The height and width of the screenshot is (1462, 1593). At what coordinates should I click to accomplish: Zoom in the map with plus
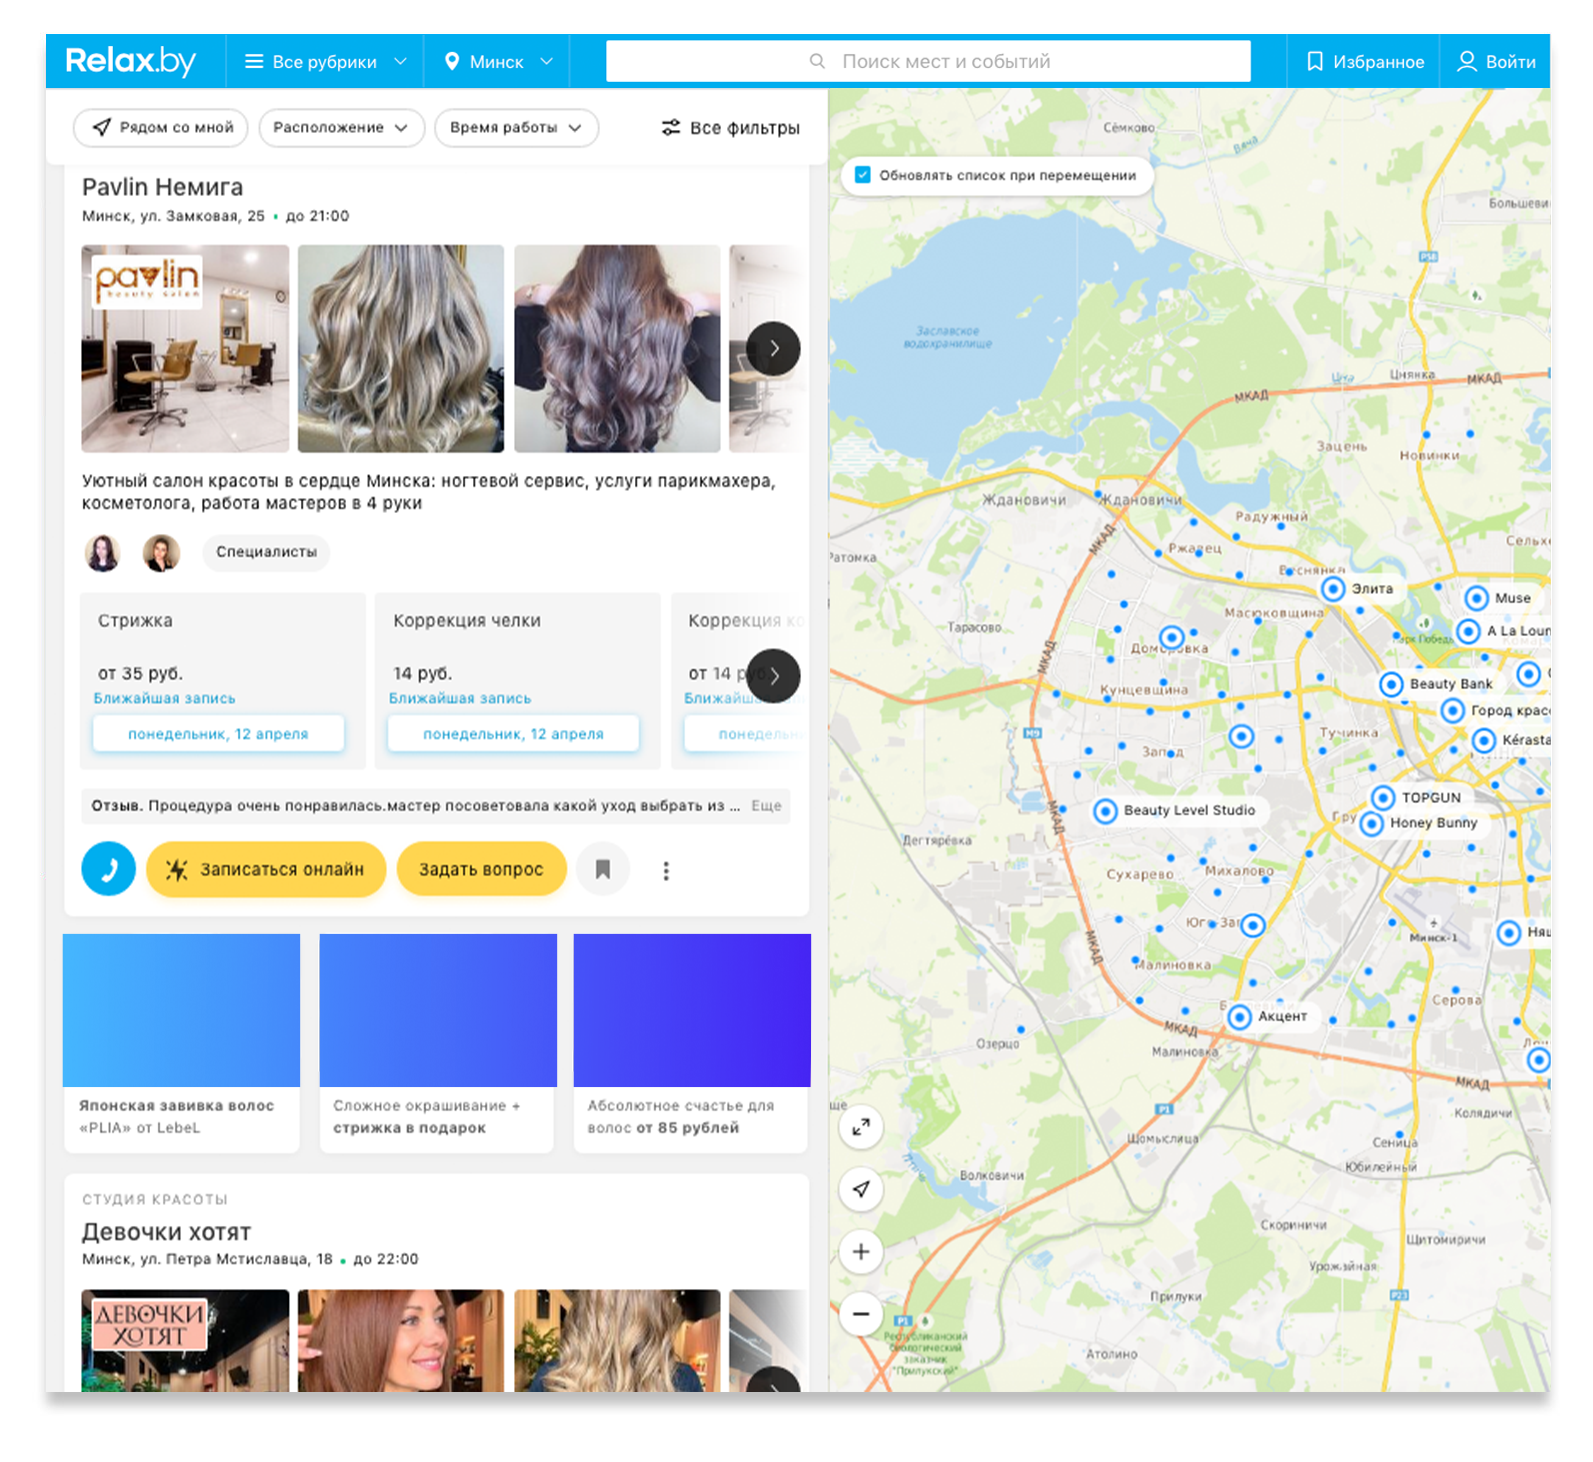tap(861, 1251)
